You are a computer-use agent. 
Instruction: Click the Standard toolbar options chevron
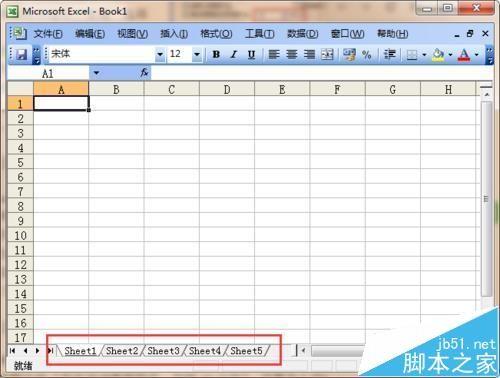pos(36,55)
